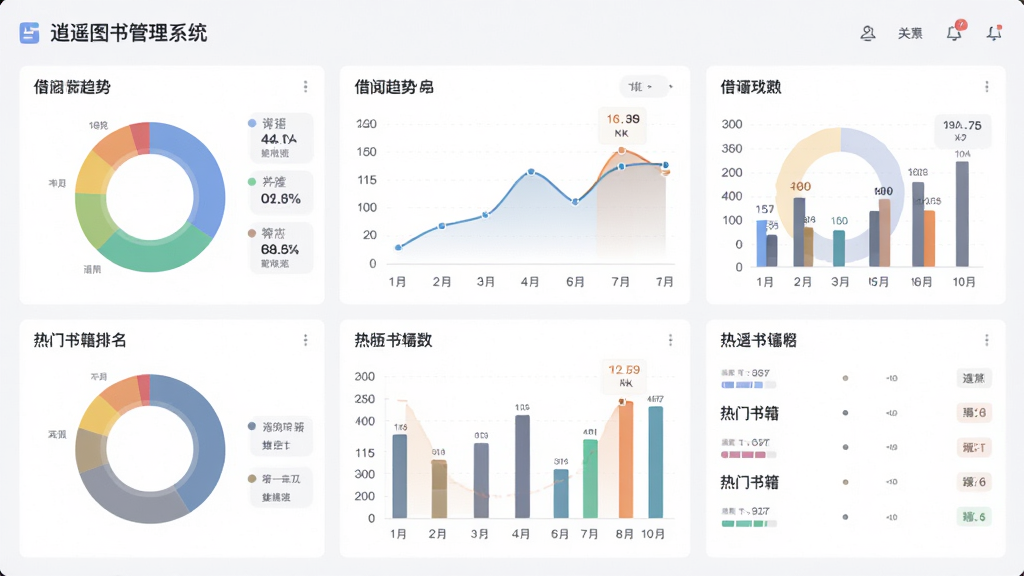Click the 16.39 tooltip on the line chart
The image size is (1024, 576).
622,125
